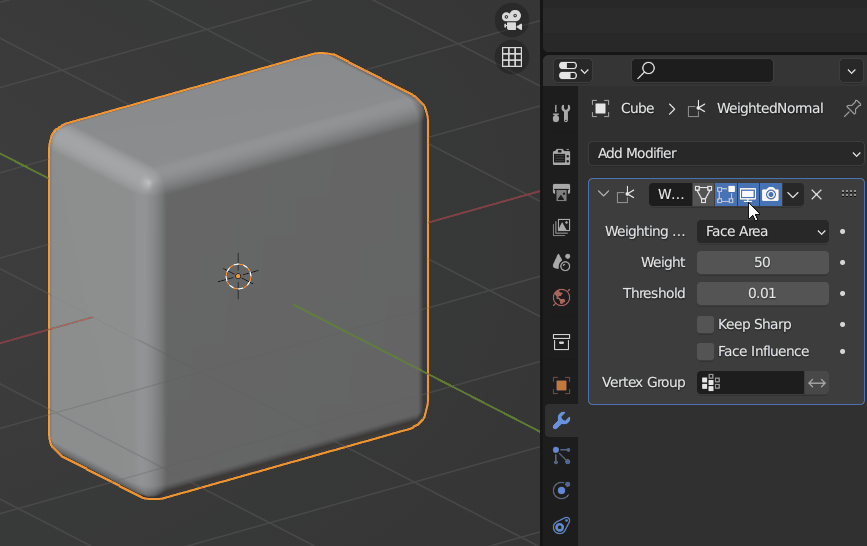Open the Tool properties tab

(561, 113)
